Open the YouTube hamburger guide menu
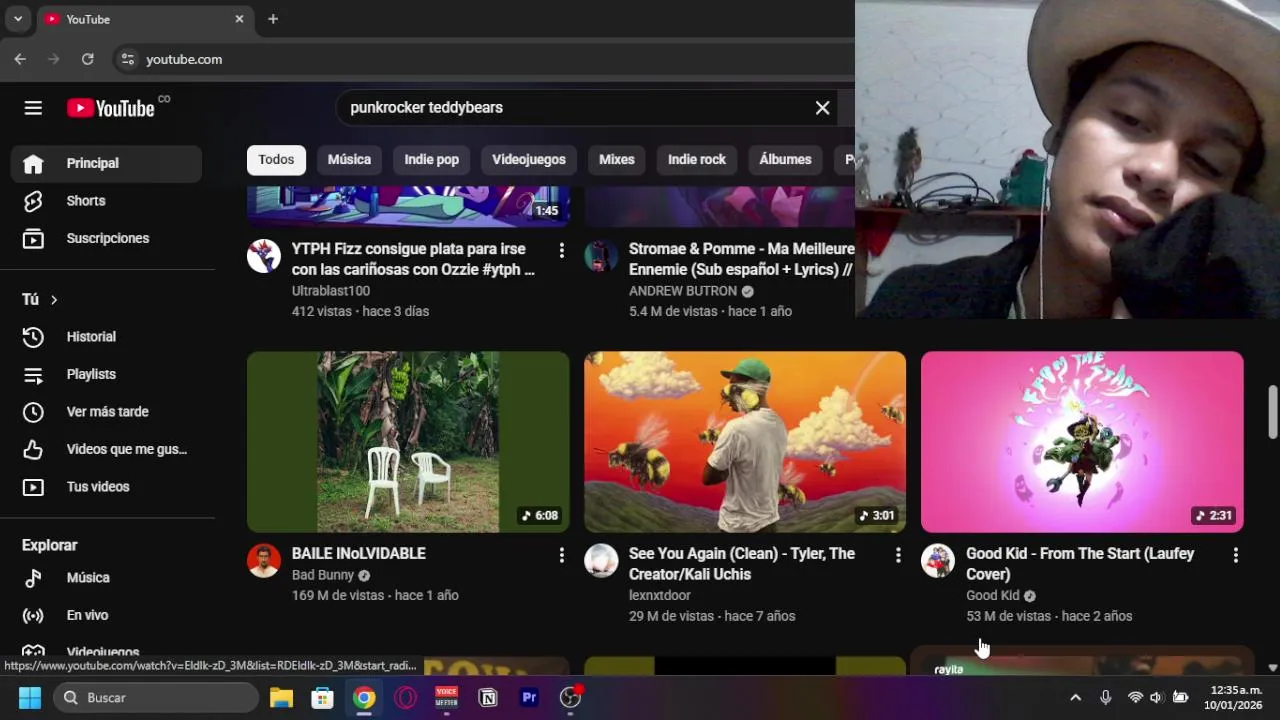 [x=33, y=108]
